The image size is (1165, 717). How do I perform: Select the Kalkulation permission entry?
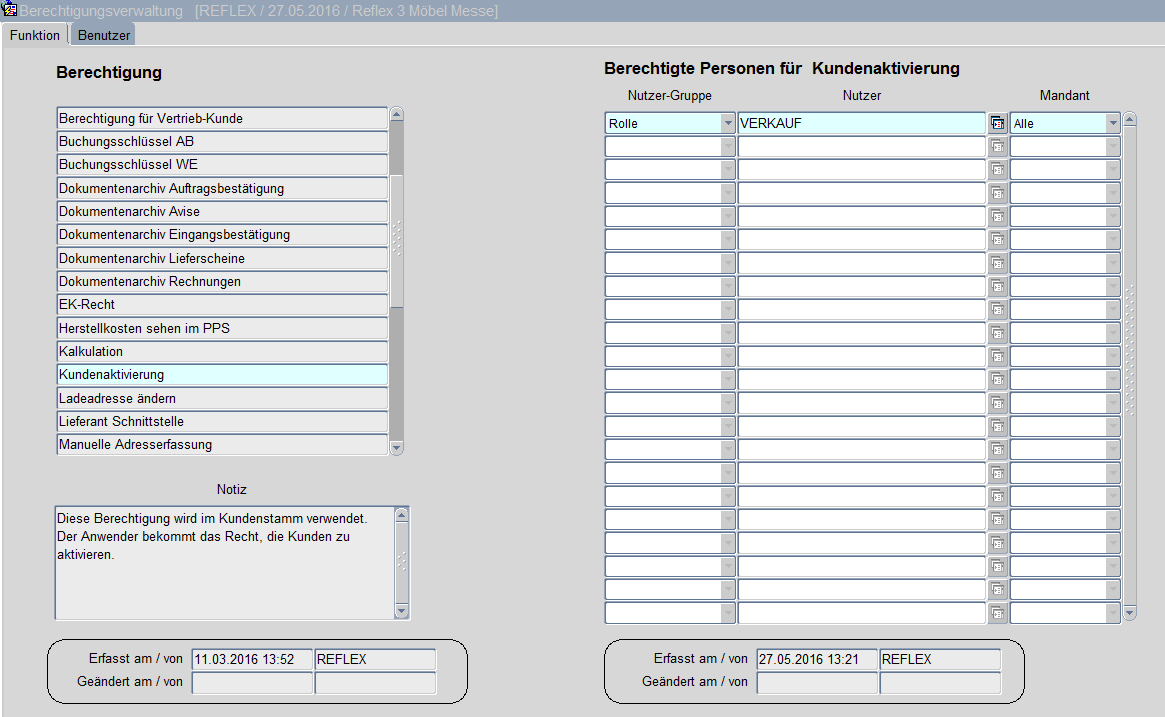coord(221,352)
